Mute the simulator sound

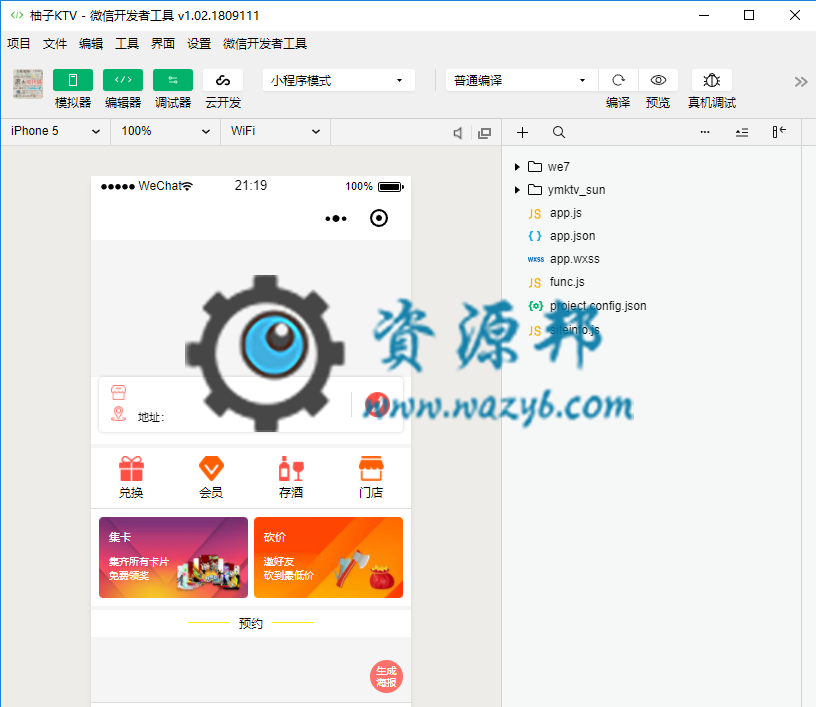[x=457, y=133]
